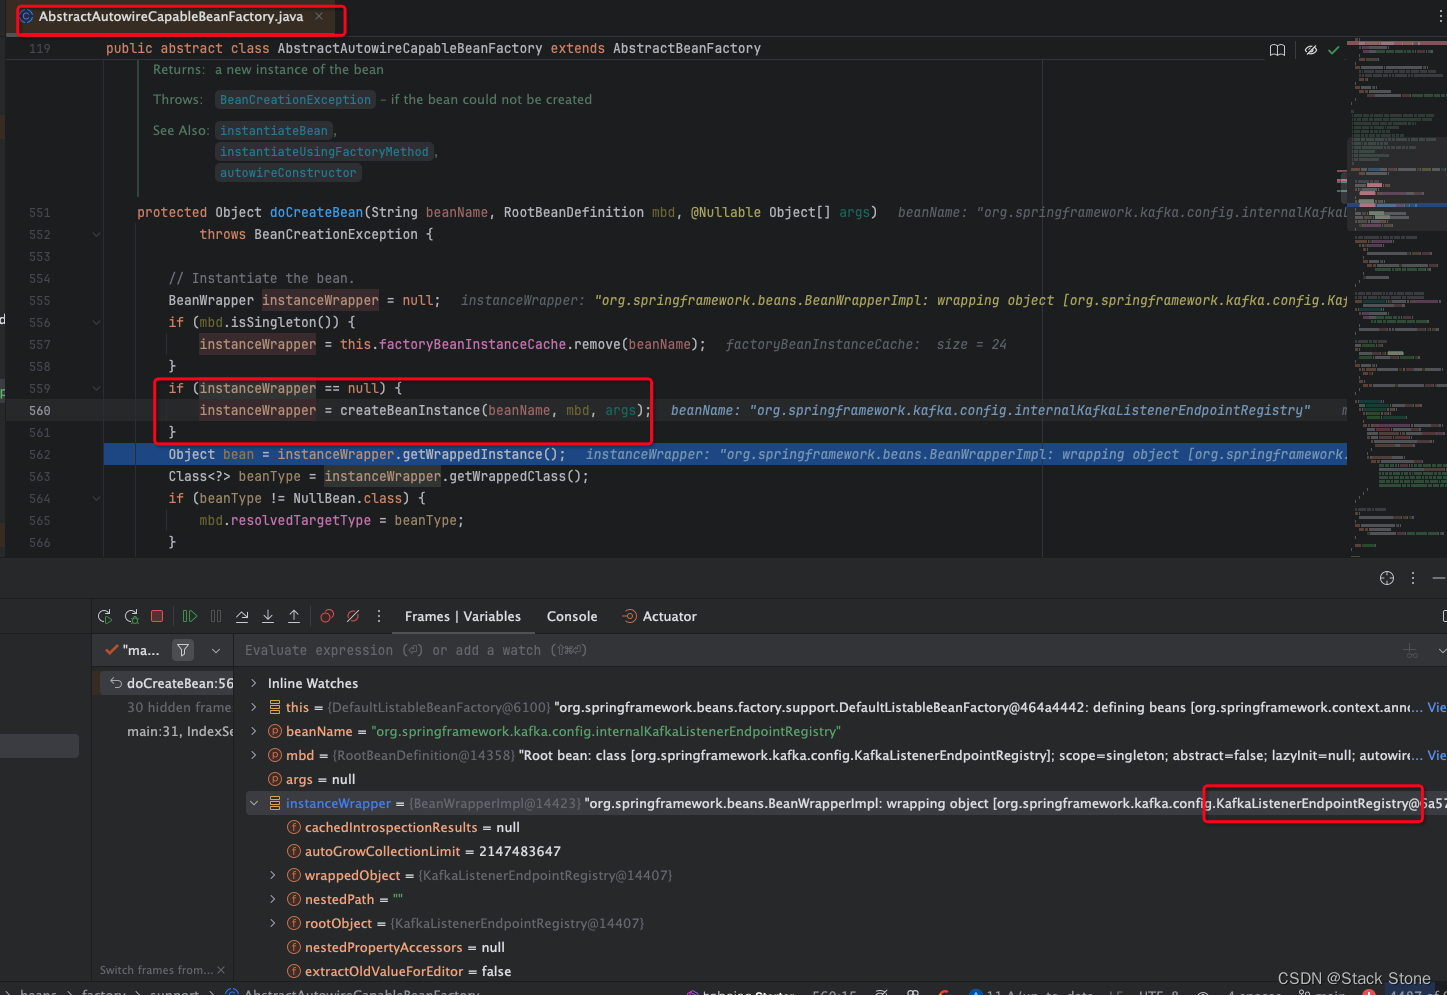Image resolution: width=1447 pixels, height=995 pixels.
Task: Click the Step Over icon
Action: 242,617
